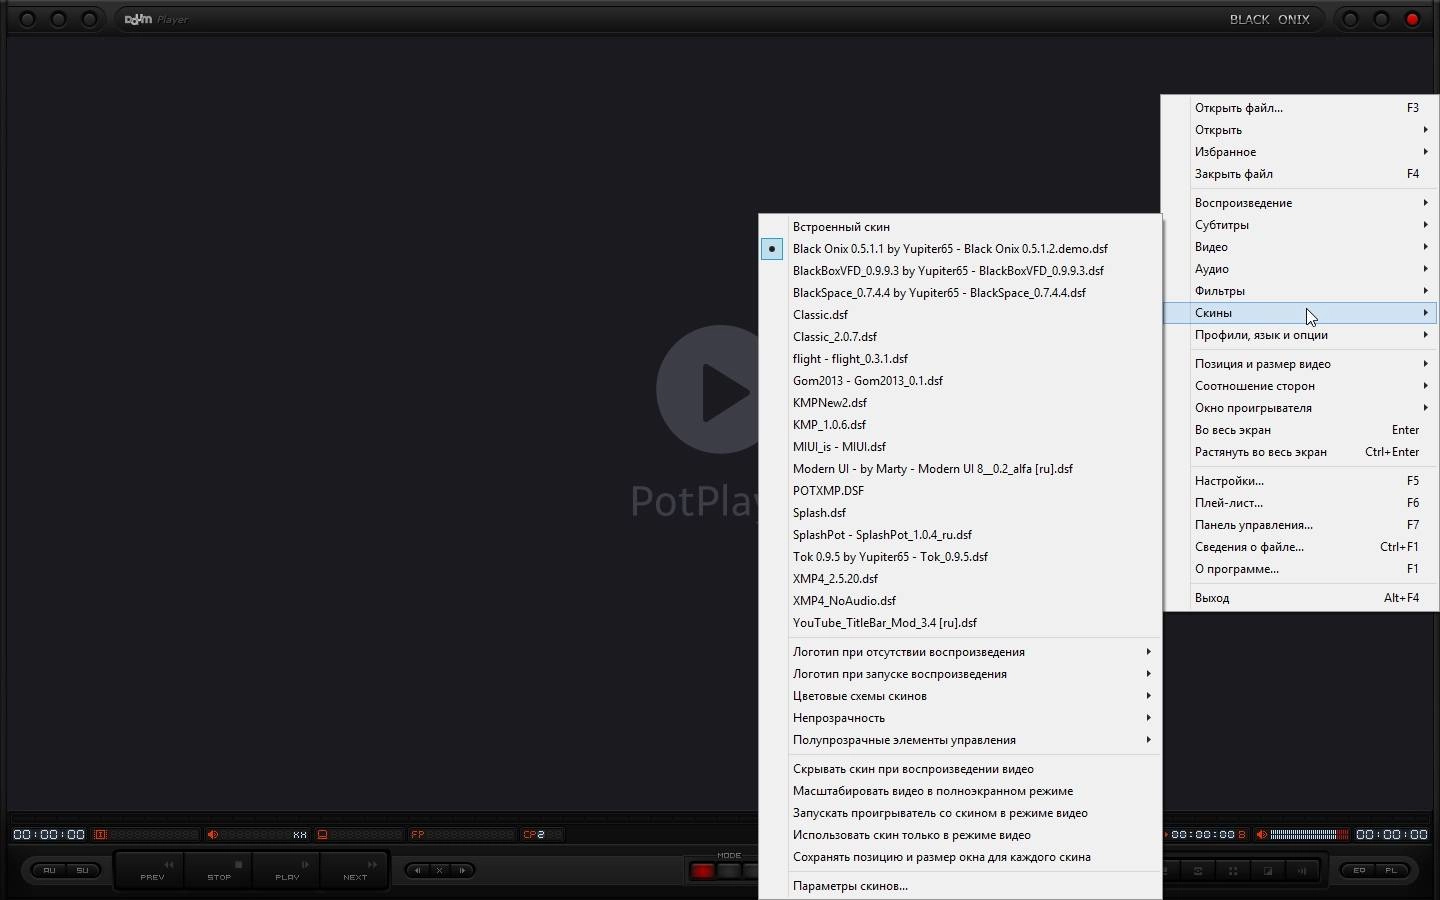
Task: Select the YouTube_TitleBar_Mod_3.4 skin
Action: 960,623
